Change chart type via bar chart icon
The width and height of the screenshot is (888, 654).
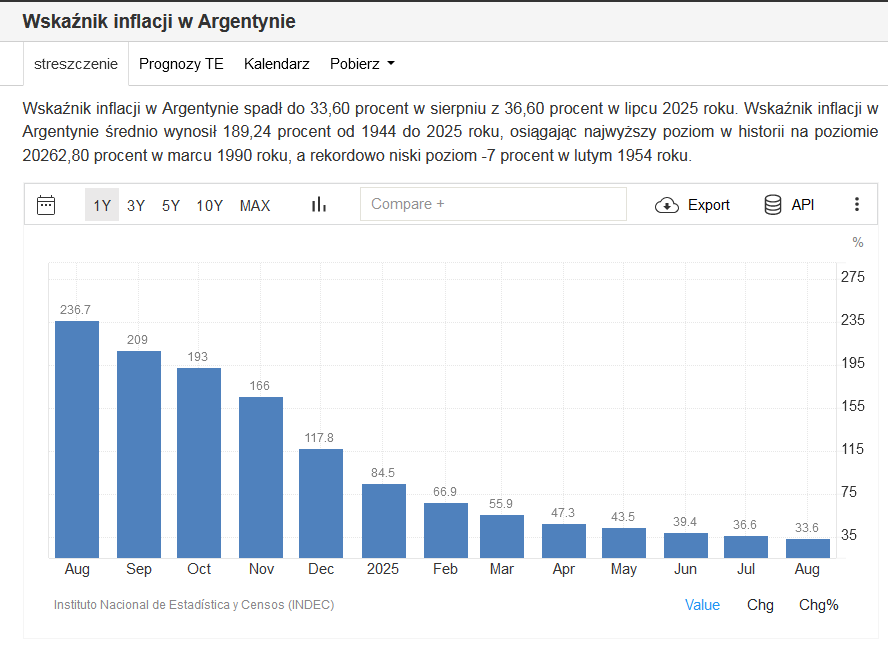pos(319,205)
